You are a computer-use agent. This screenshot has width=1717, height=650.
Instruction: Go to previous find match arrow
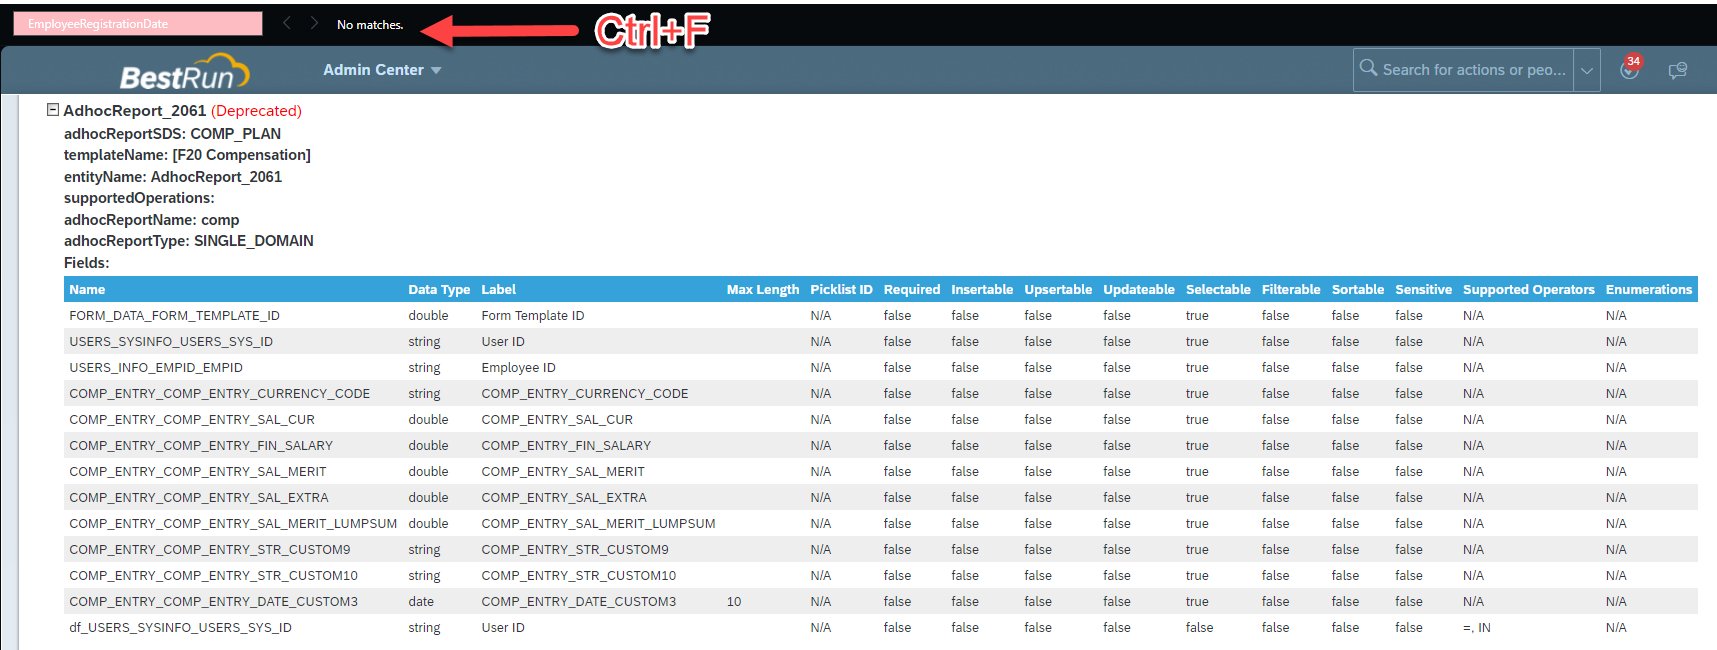[x=287, y=23]
